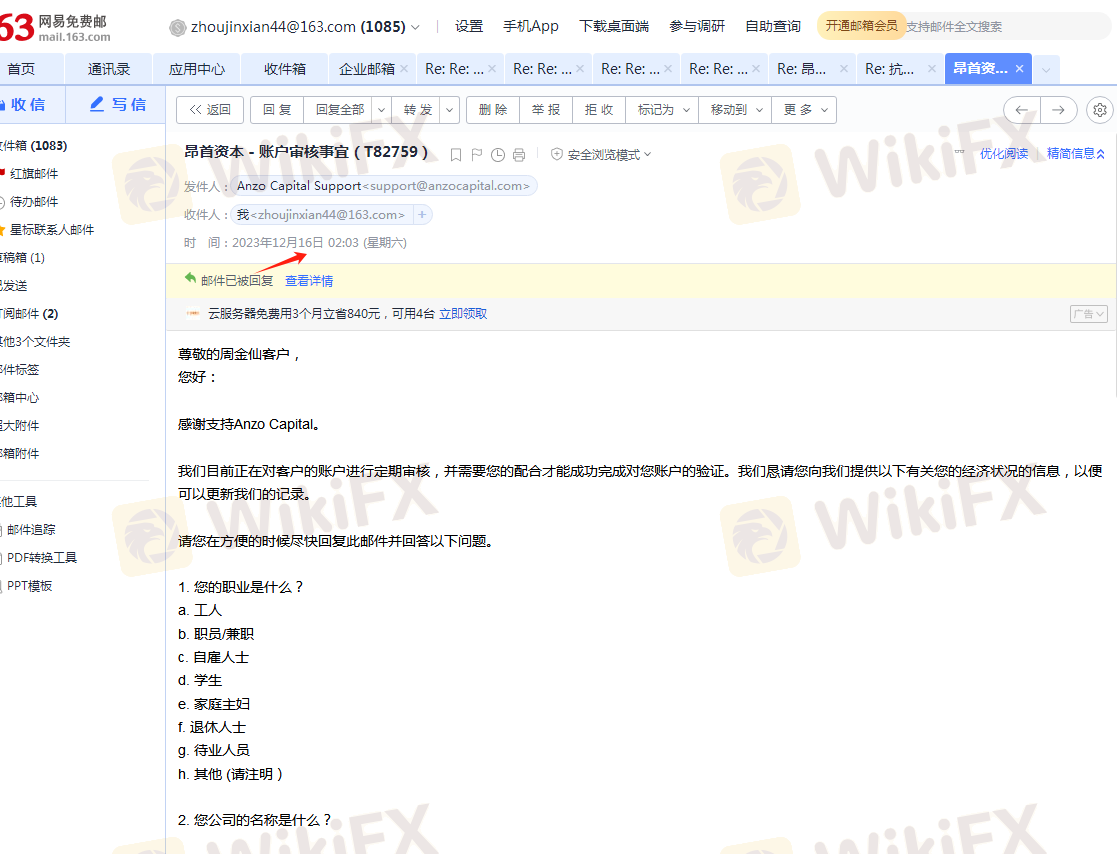Click the 回复 reply button
The image size is (1117, 854).
(277, 110)
